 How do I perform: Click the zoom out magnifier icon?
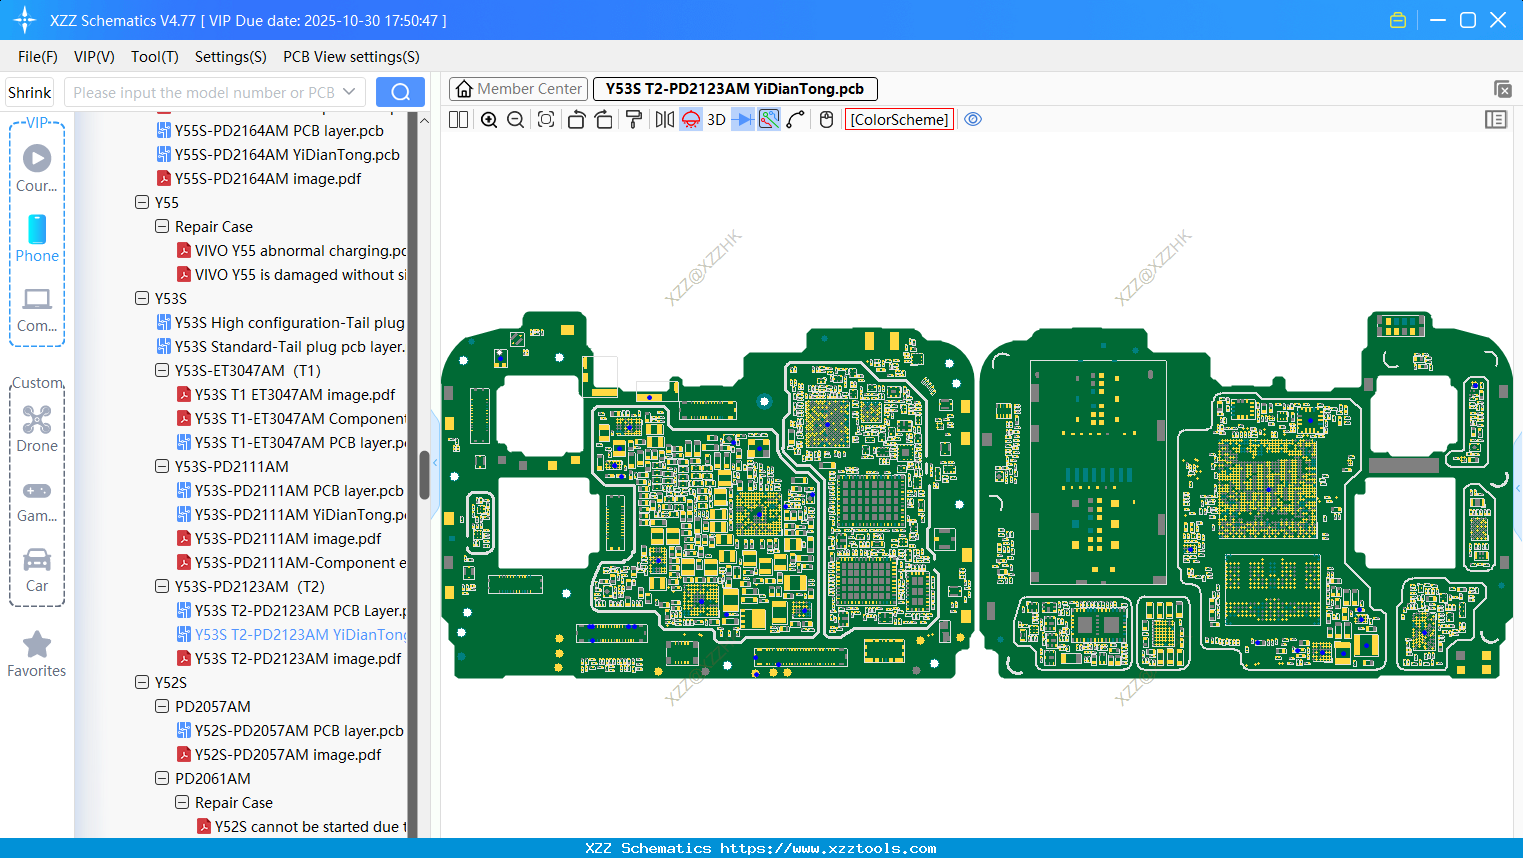pyautogui.click(x=516, y=120)
